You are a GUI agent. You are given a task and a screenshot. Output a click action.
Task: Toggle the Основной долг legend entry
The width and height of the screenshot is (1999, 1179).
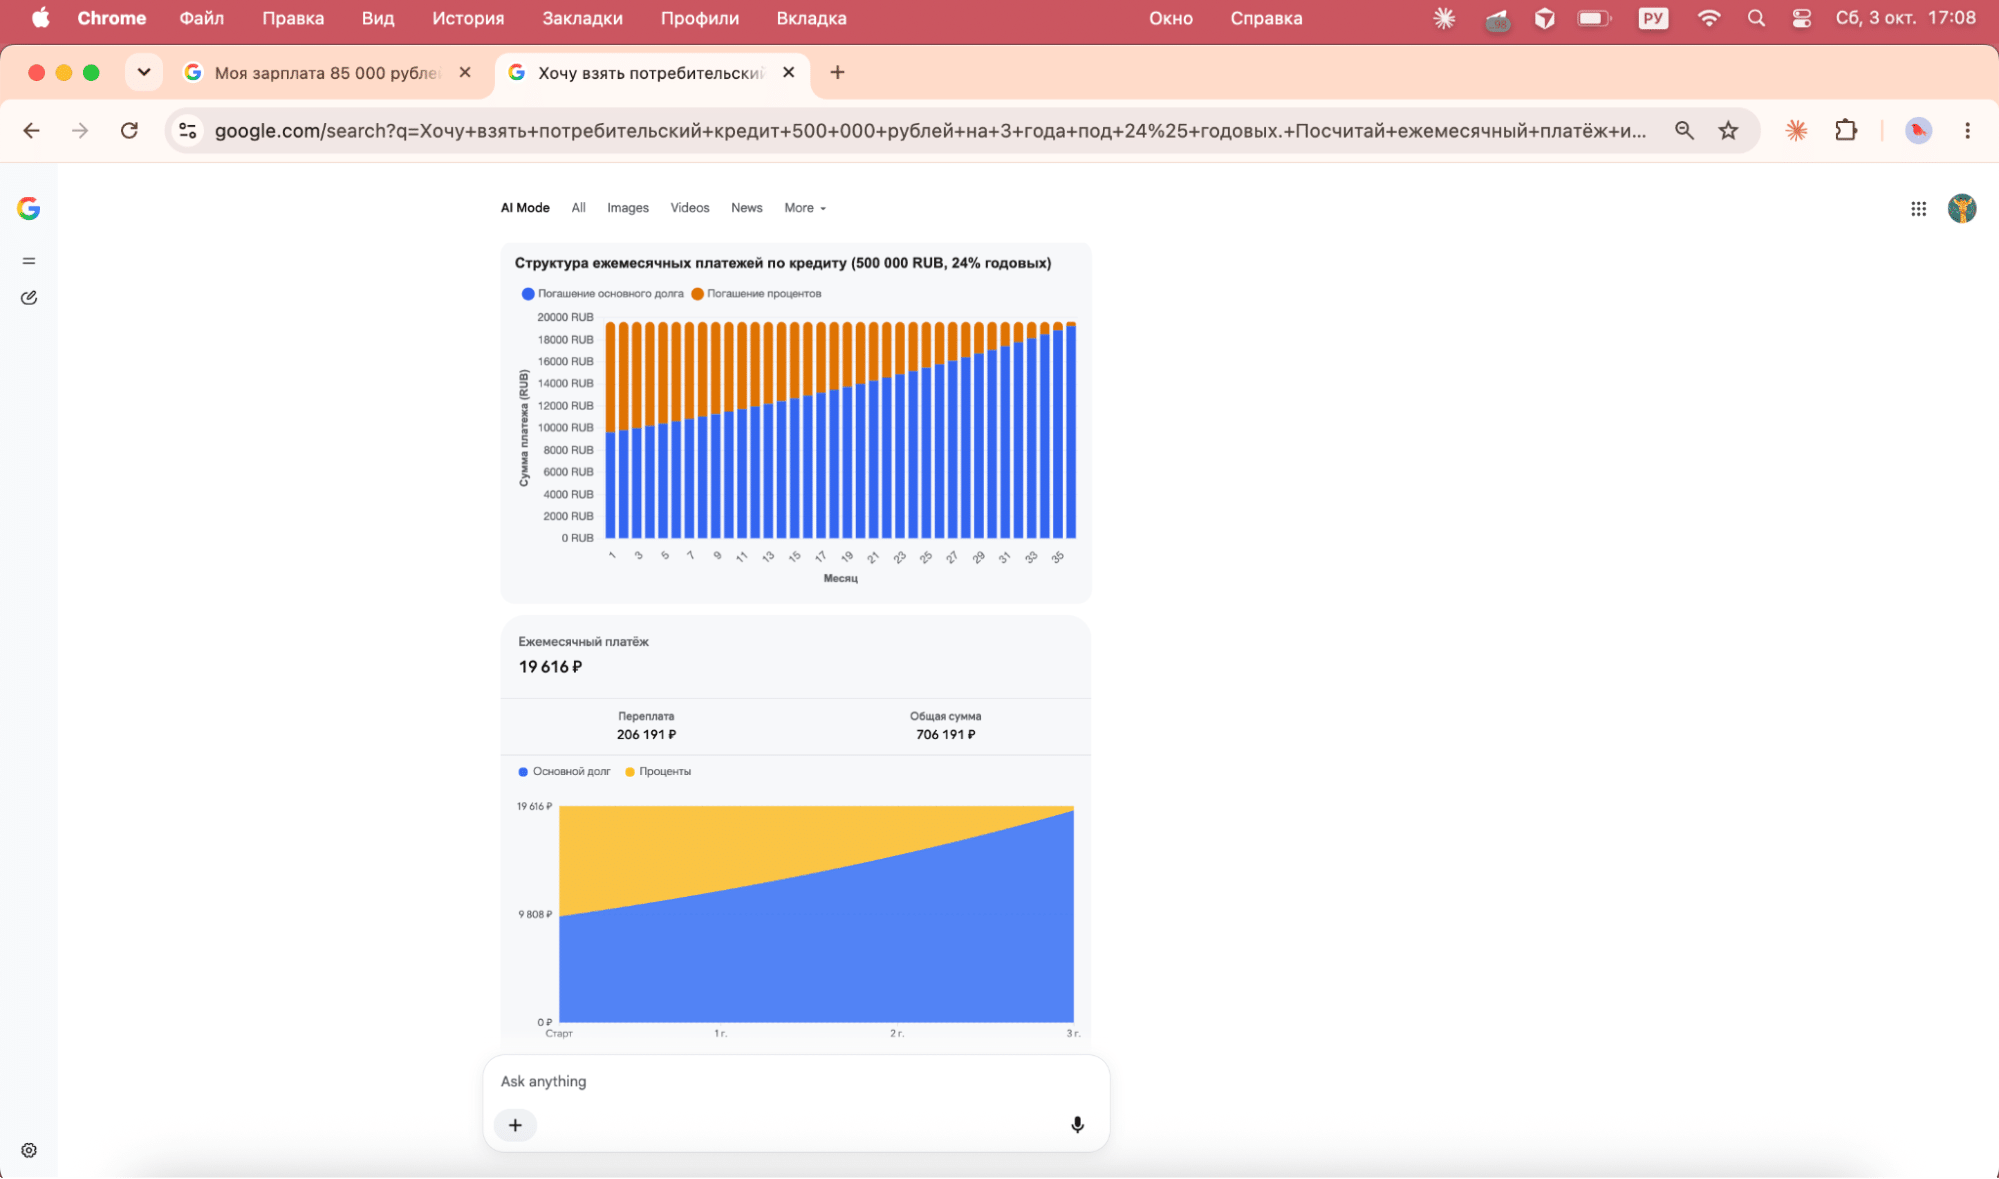tap(564, 771)
